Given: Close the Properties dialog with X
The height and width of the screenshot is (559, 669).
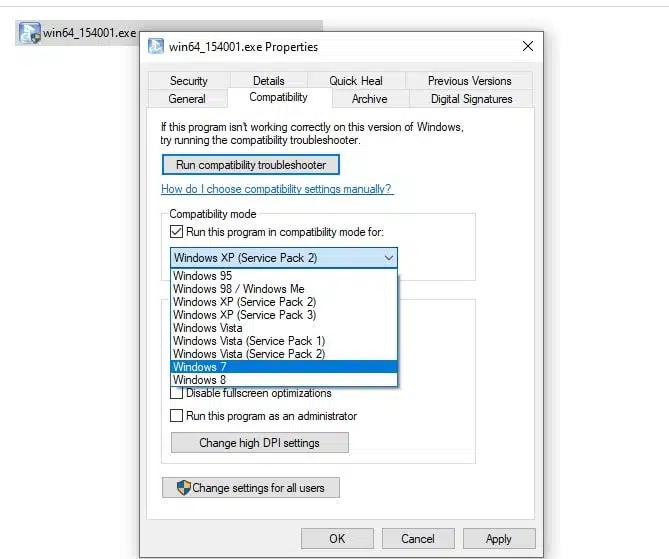Looking at the screenshot, I should [x=528, y=46].
